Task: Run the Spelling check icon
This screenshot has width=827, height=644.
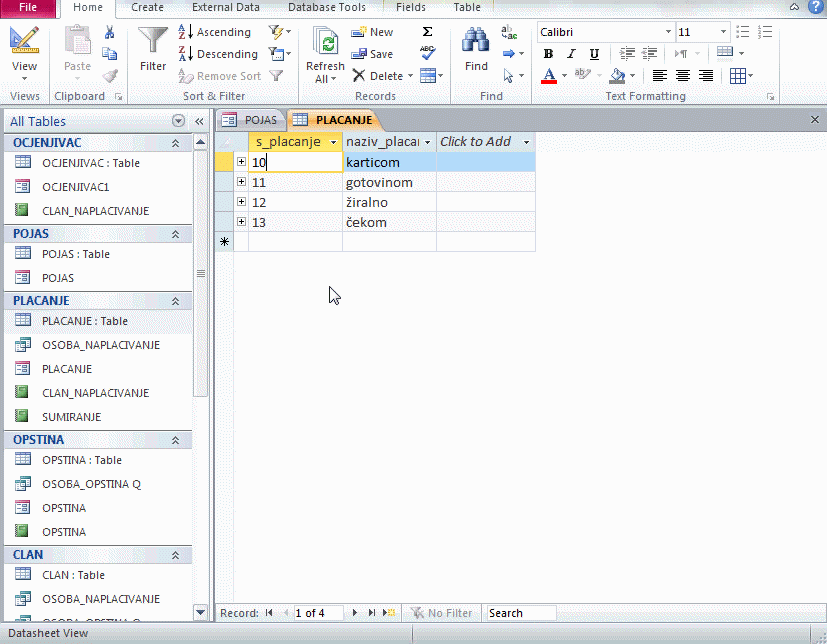Action: [x=428, y=53]
